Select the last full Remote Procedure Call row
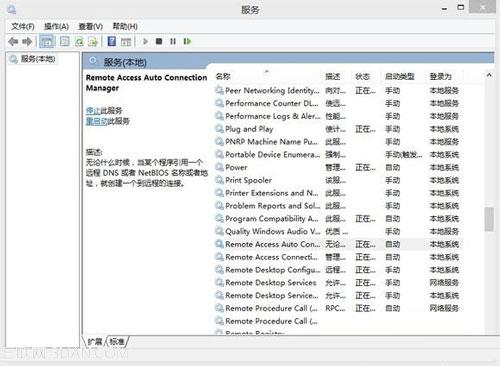The height and width of the screenshot is (366, 500). click(x=337, y=321)
